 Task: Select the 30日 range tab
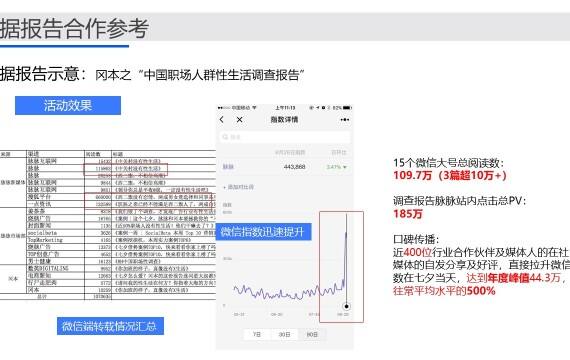(284, 334)
